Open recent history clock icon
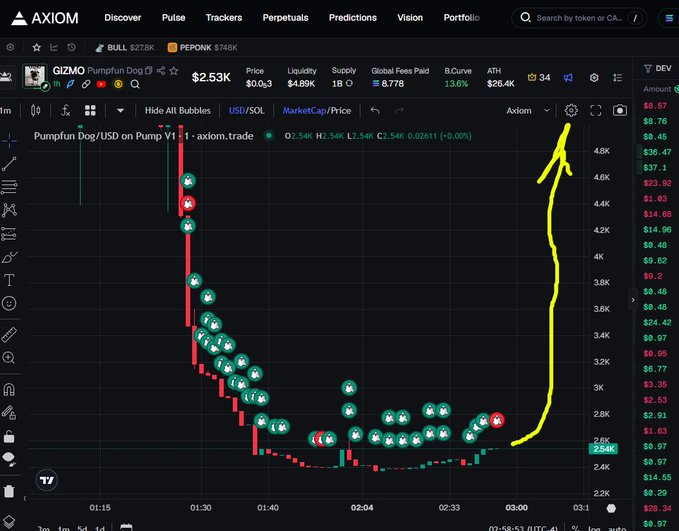The width and height of the screenshot is (679, 531). pos(71,47)
